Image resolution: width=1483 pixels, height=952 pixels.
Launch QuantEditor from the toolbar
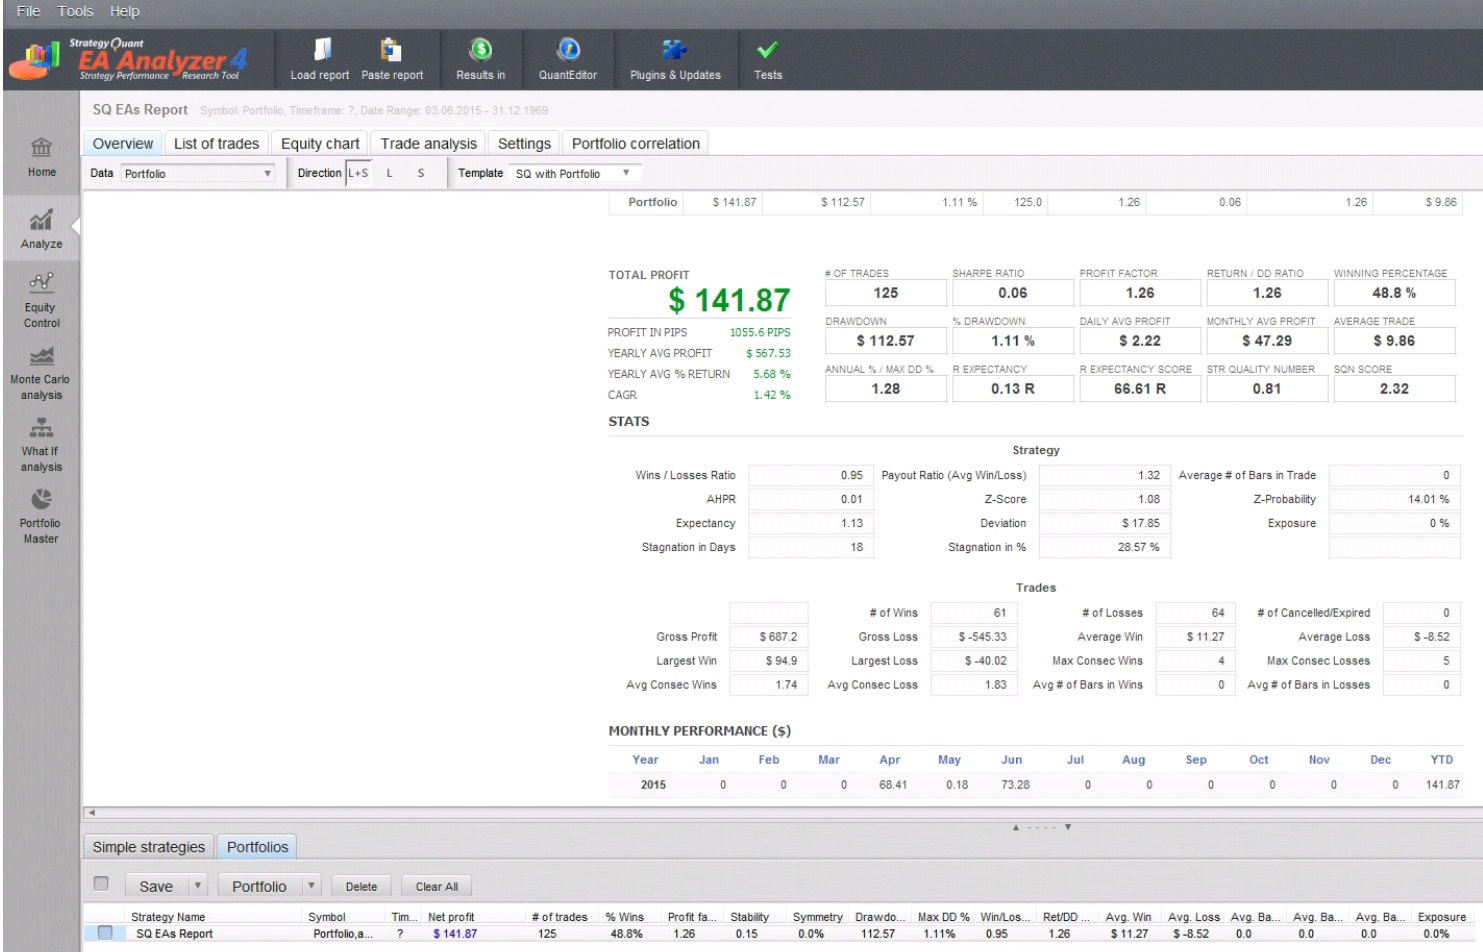click(568, 60)
